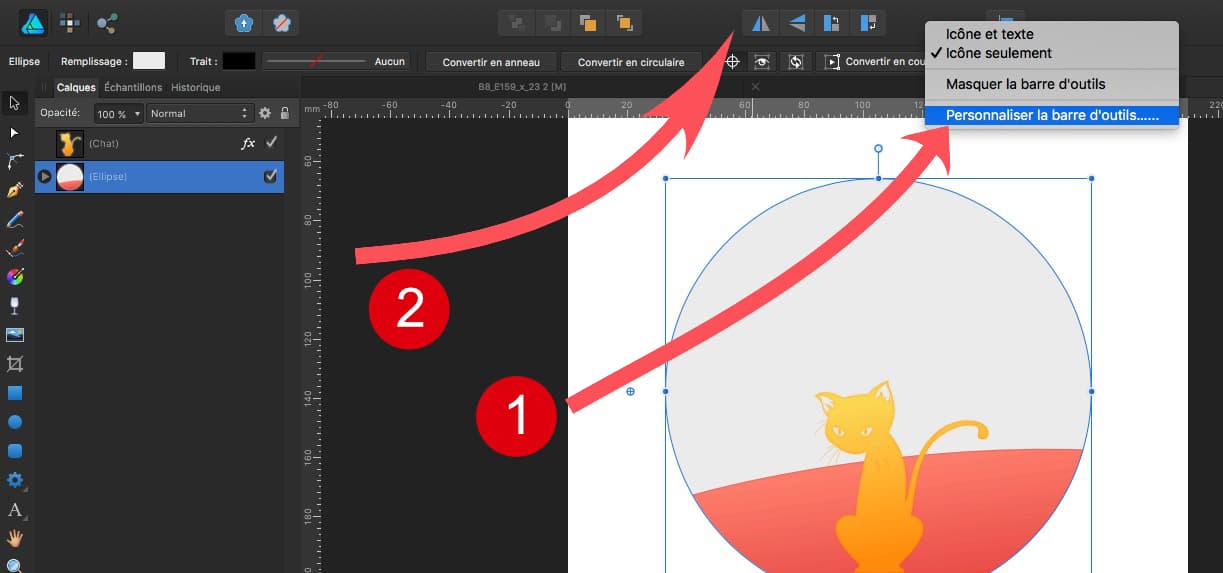Select the Cog shape tool

15,480
